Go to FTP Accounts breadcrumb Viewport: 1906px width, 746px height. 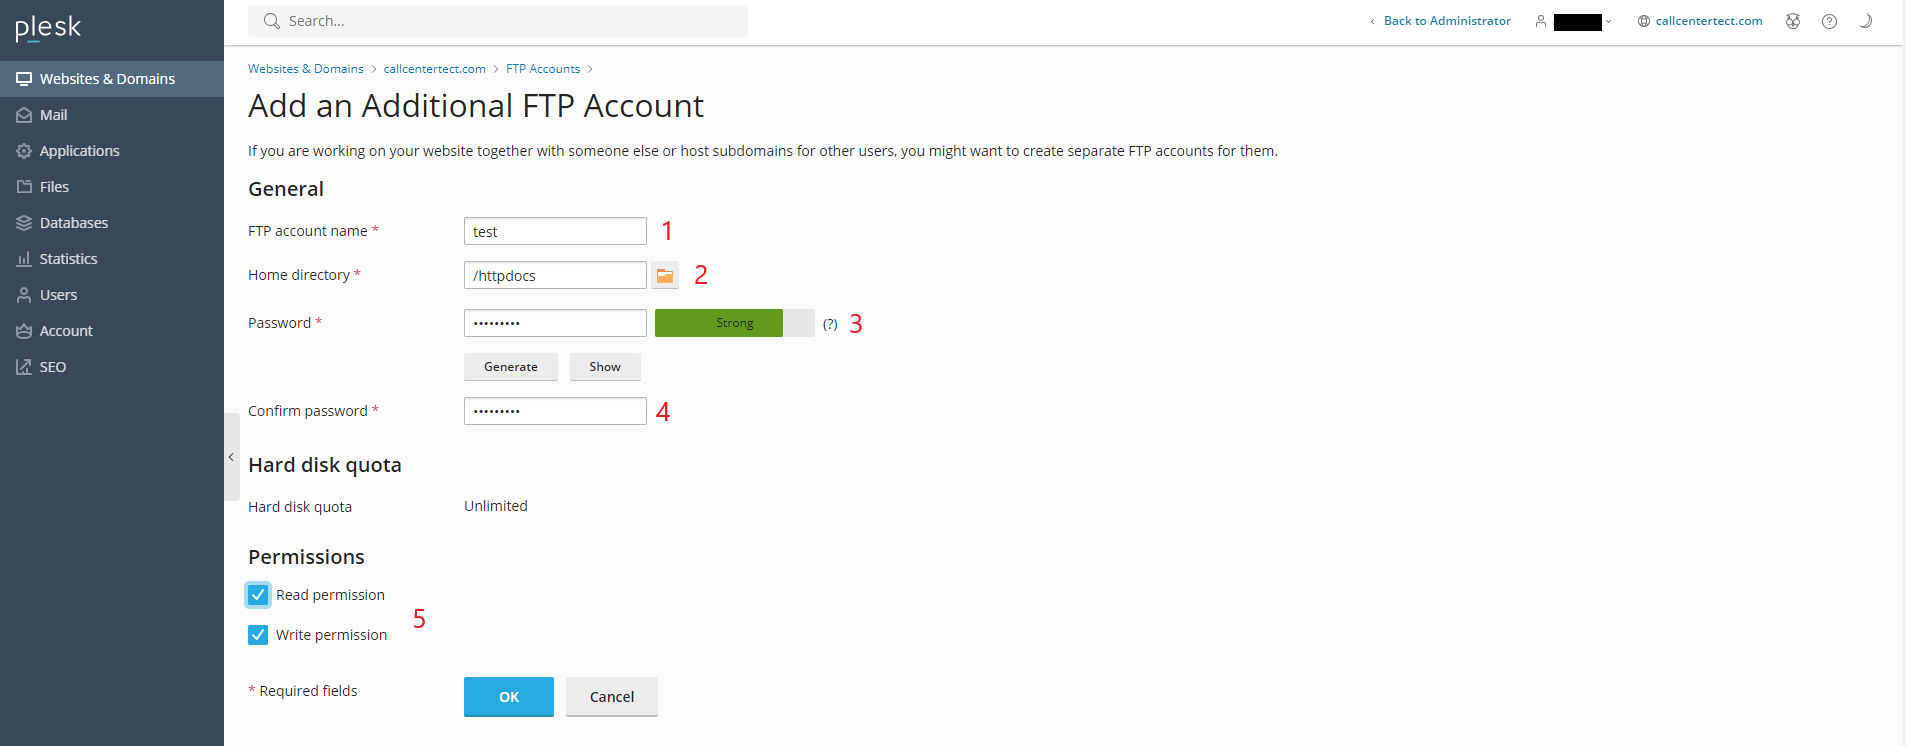543,69
